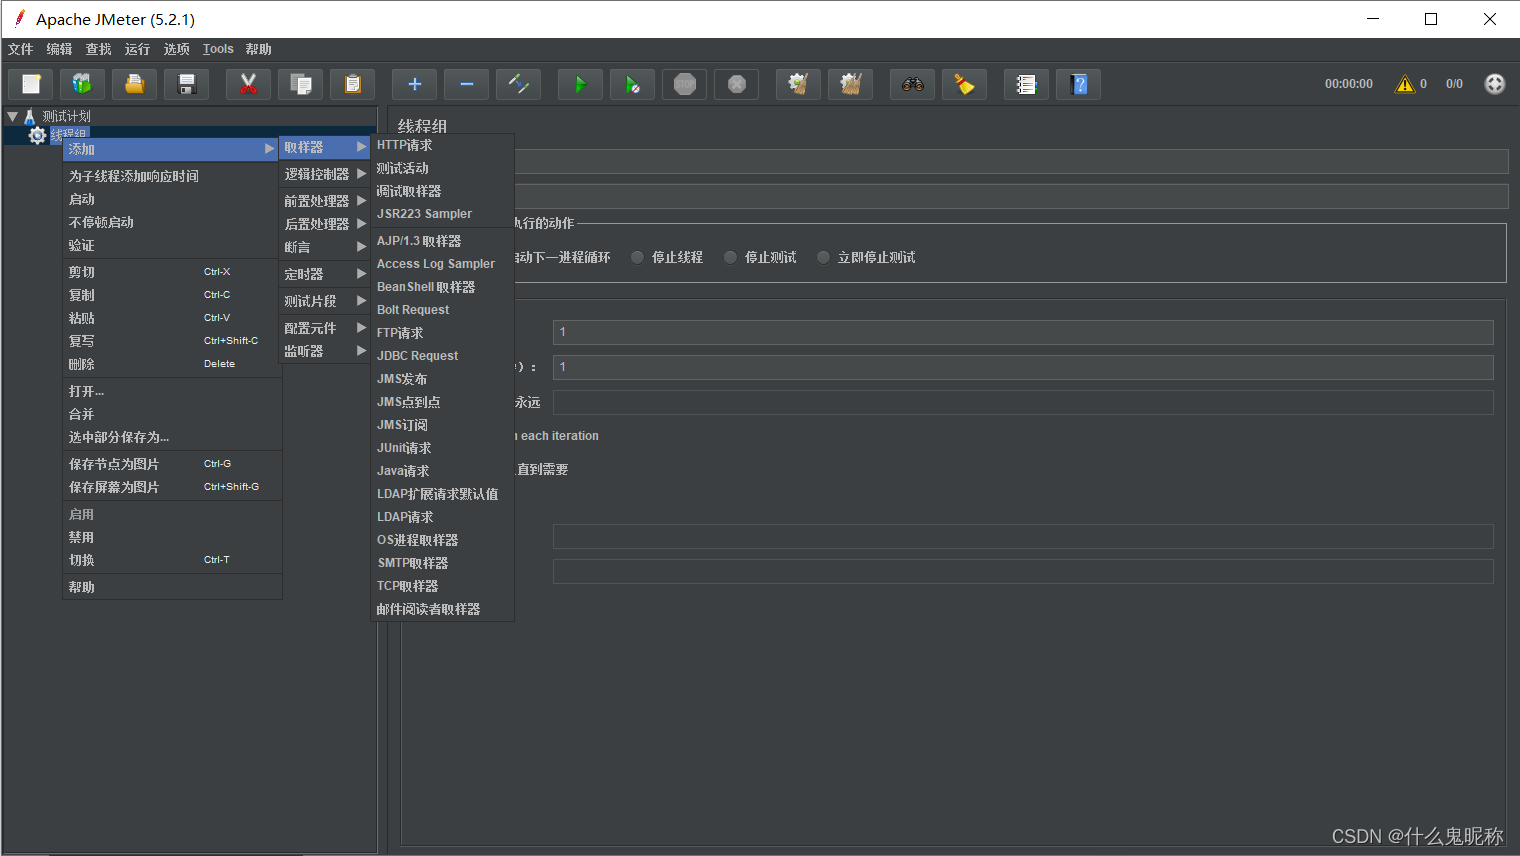
Task: Click the loop count input next to 永远
Action: [x=1023, y=402]
